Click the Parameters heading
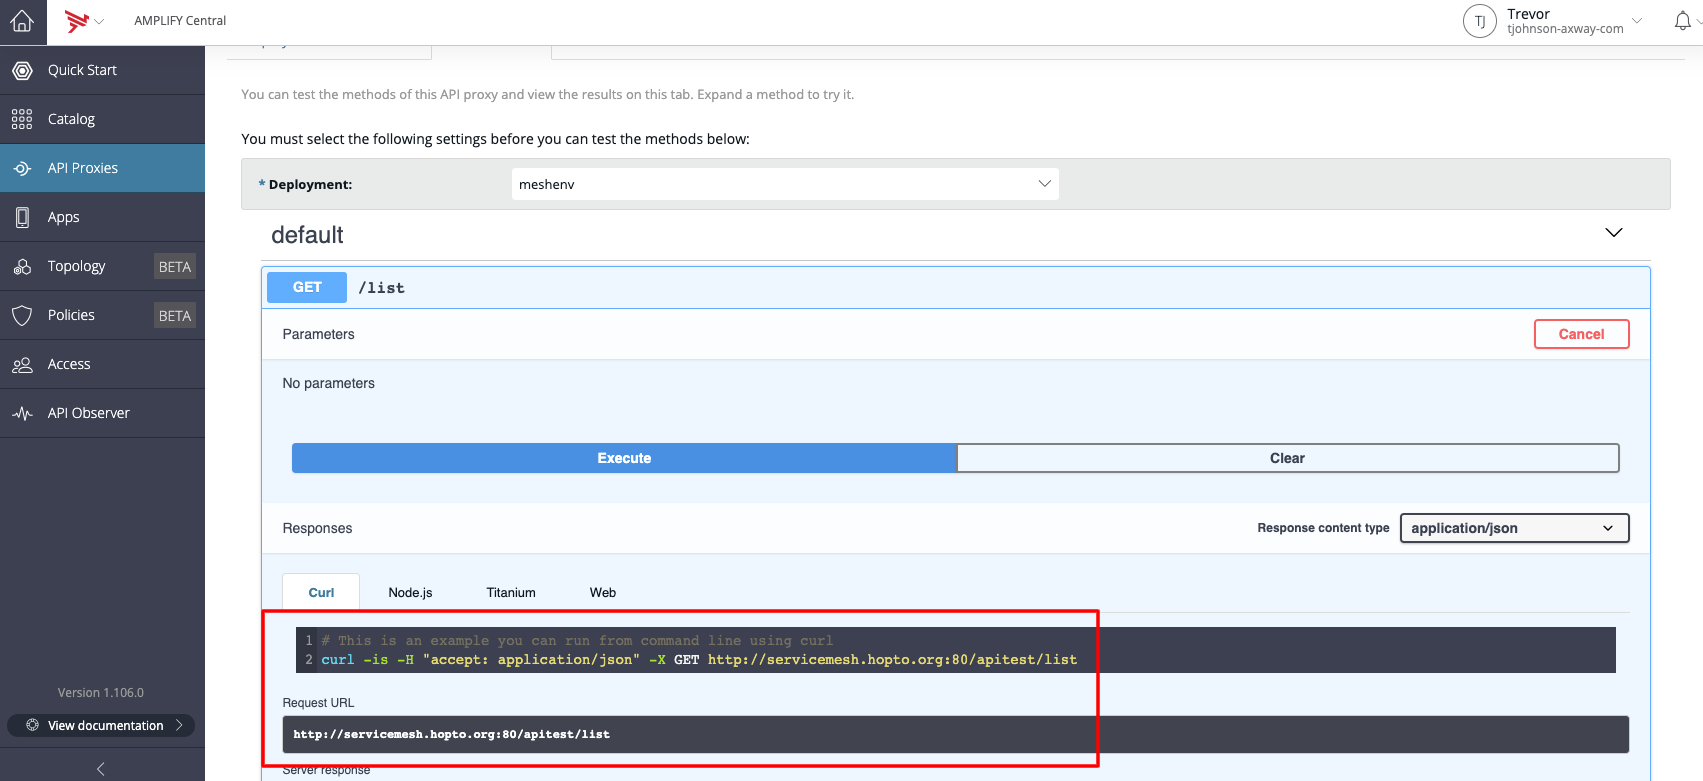 pyautogui.click(x=318, y=334)
